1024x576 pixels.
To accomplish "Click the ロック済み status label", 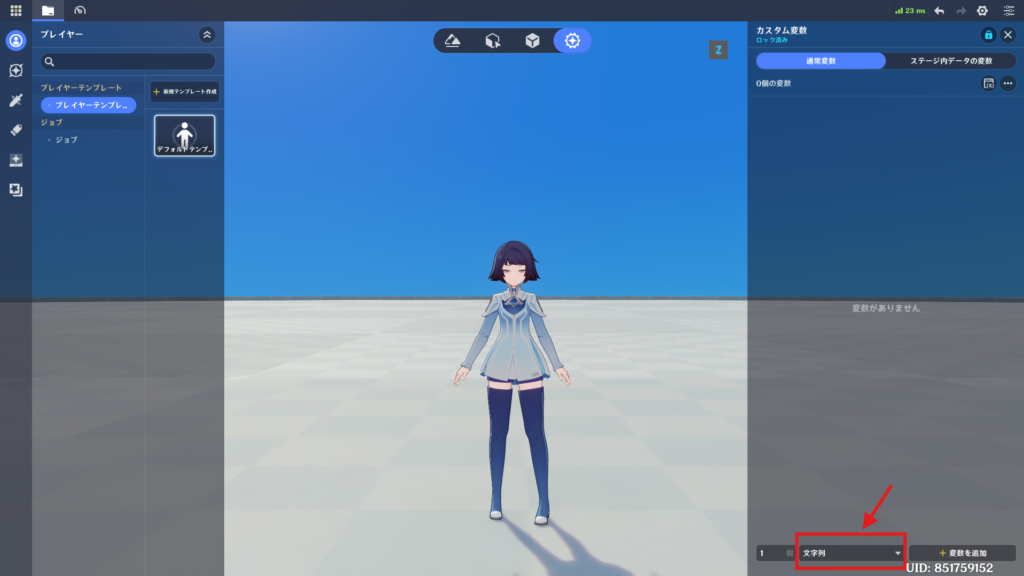I will [771, 40].
